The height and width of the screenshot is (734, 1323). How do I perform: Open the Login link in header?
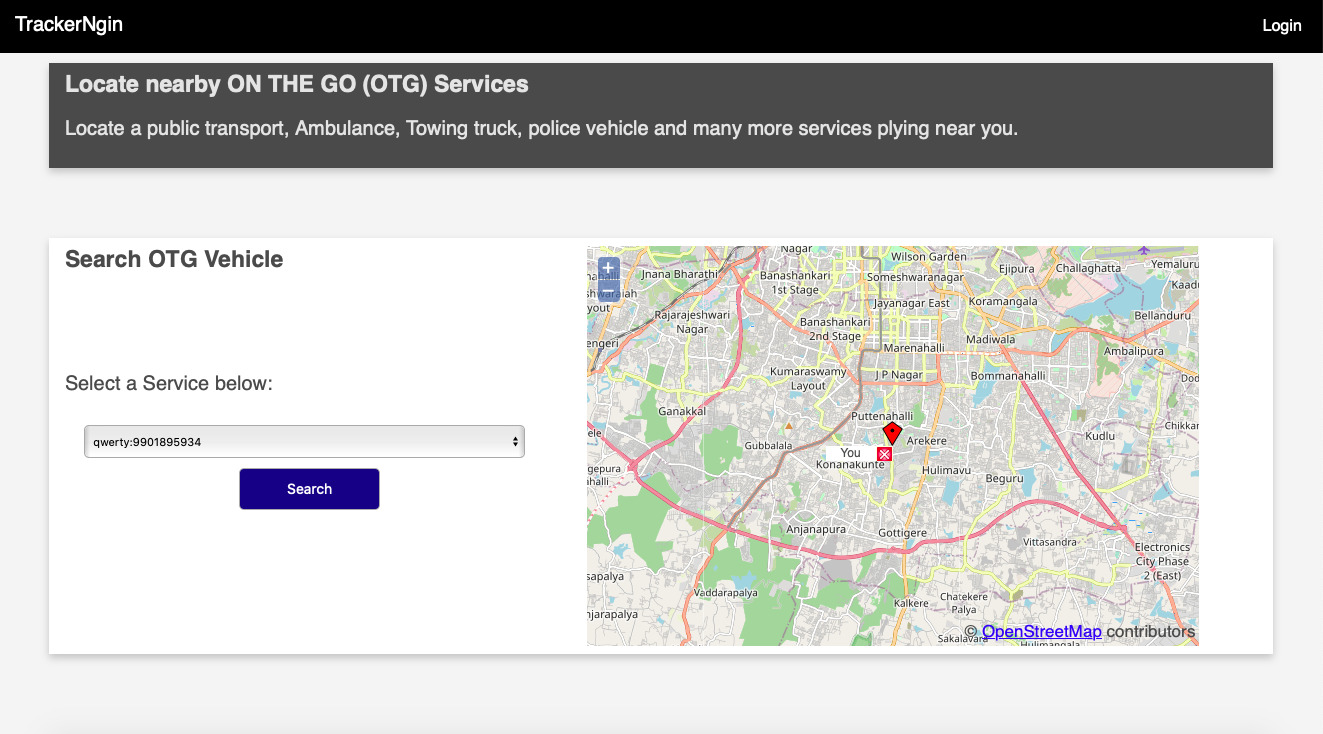point(1281,26)
